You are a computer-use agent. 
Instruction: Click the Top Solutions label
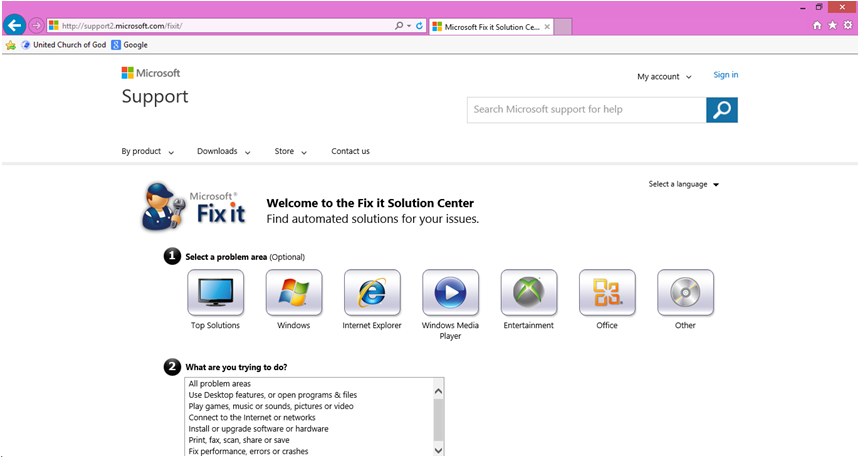pos(215,325)
